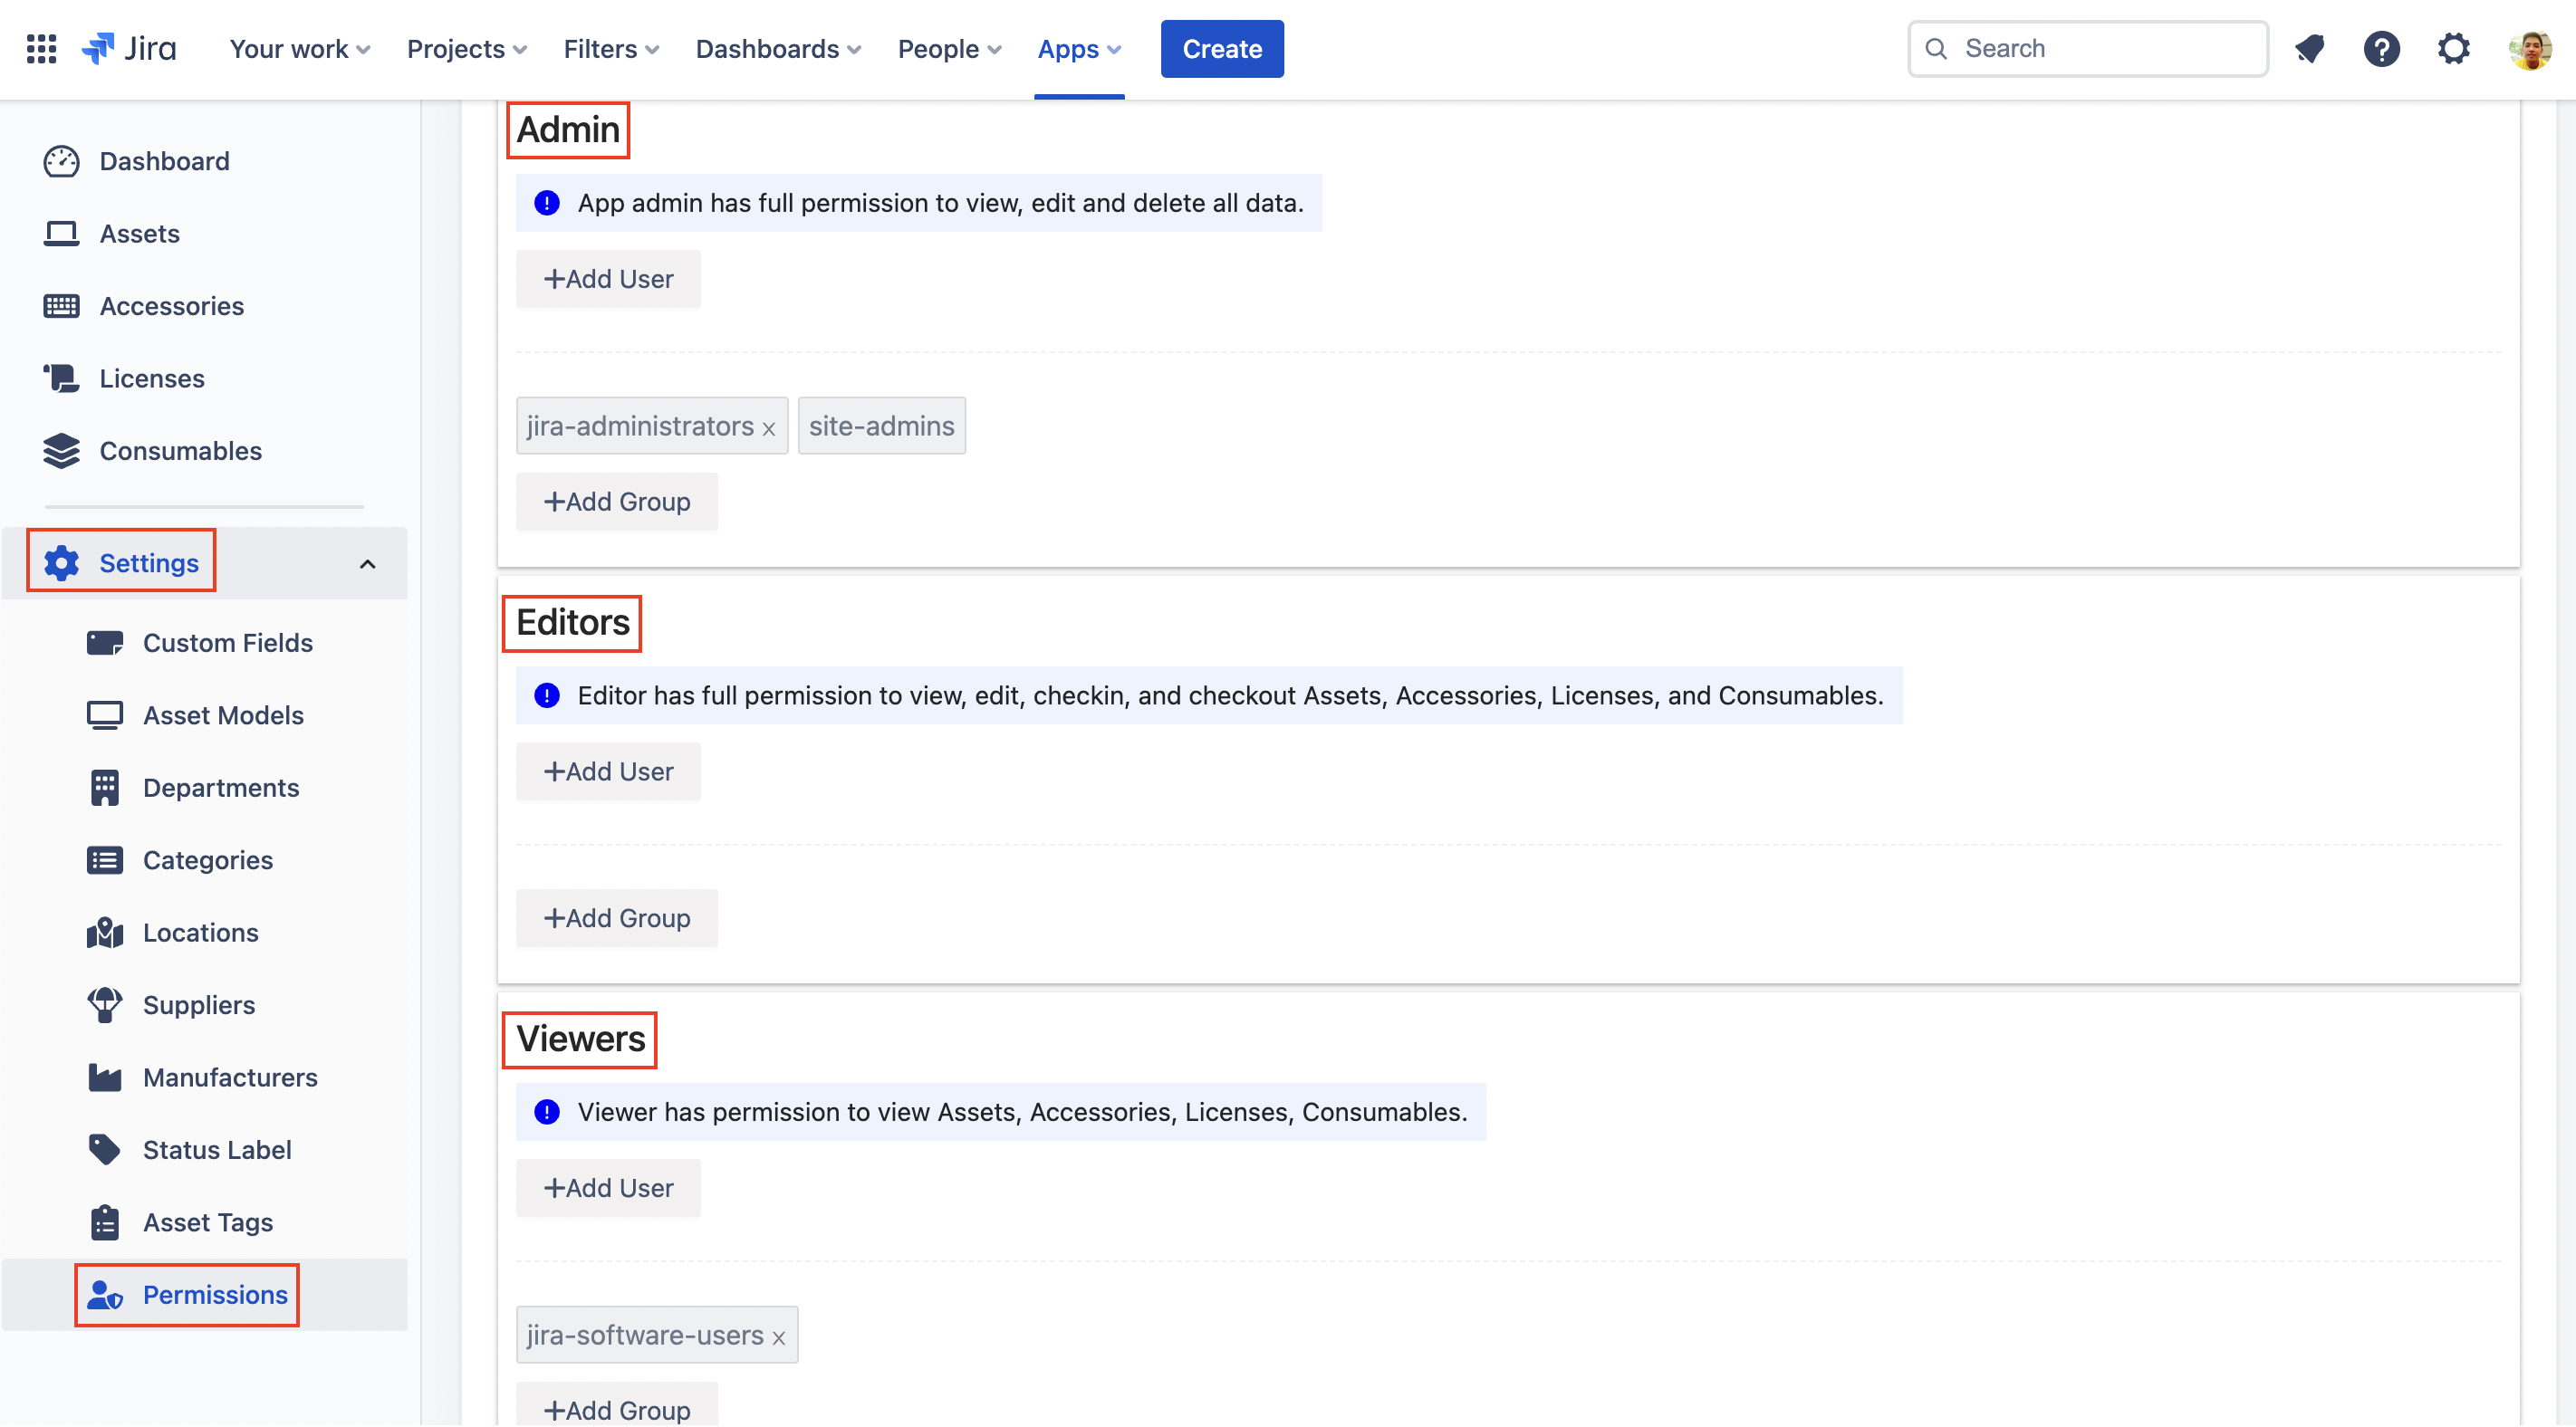Collapse the Settings section chevron
Screen dimensions: 2576x1427
point(367,564)
